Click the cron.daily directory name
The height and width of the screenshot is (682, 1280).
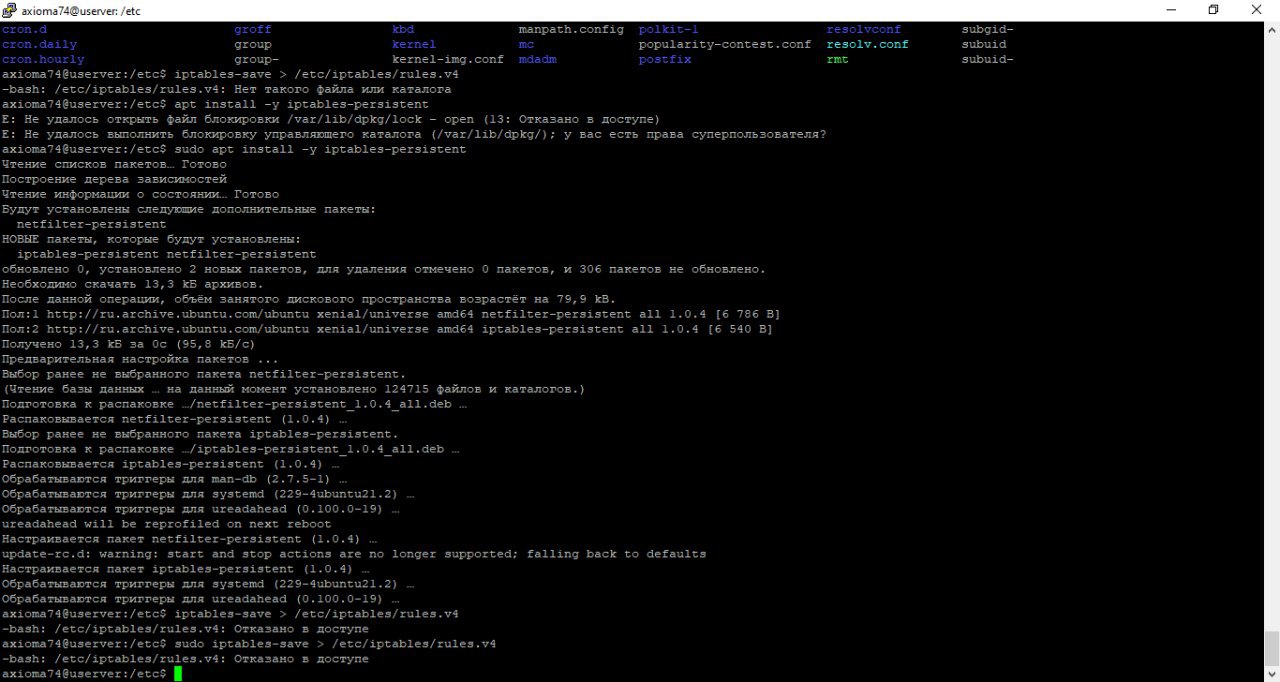click(x=39, y=44)
